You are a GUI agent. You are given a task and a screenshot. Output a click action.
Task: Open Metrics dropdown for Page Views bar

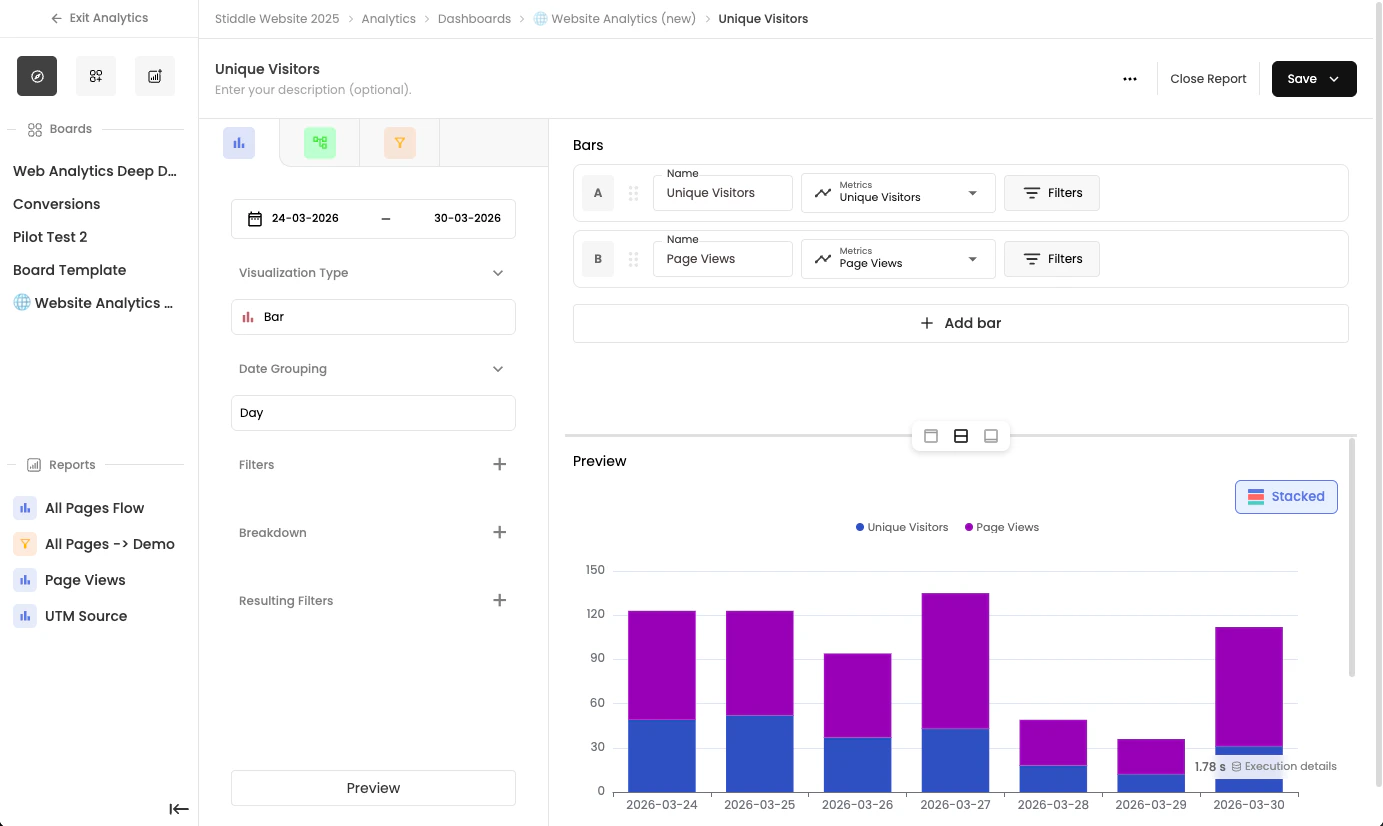pyautogui.click(x=898, y=259)
